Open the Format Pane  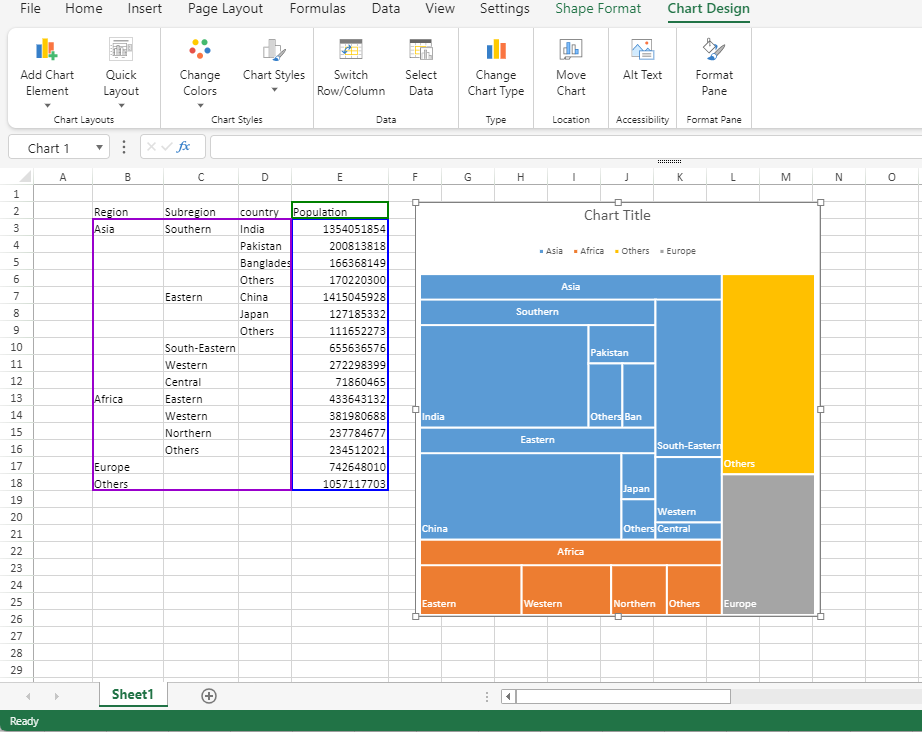(x=714, y=50)
